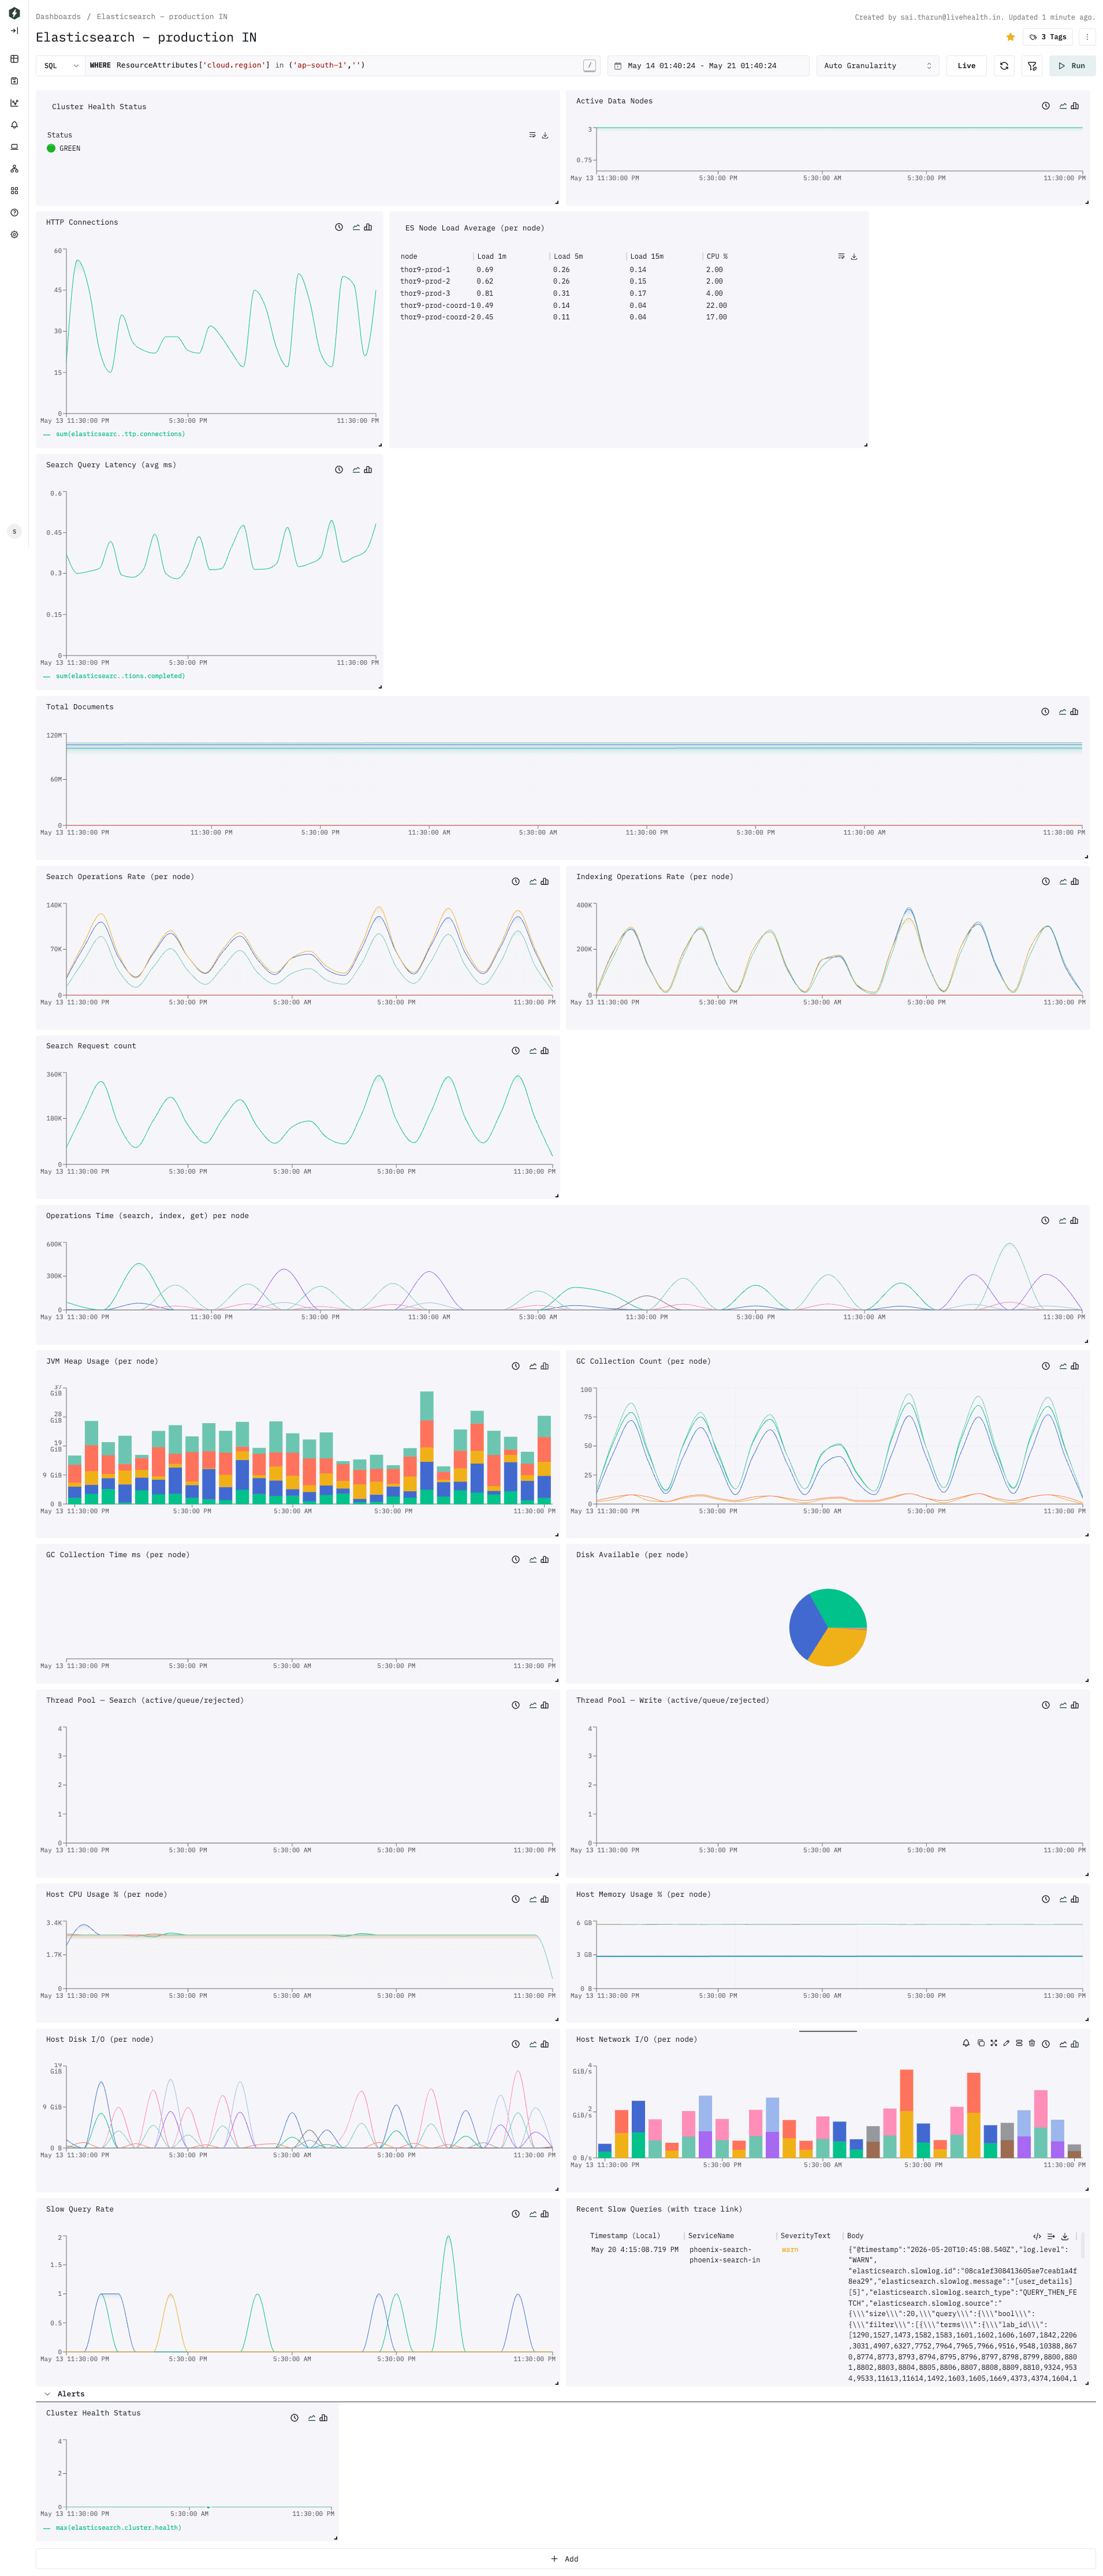Click the Add panel button at bottom
The image size is (1103, 2576).
point(565,2559)
